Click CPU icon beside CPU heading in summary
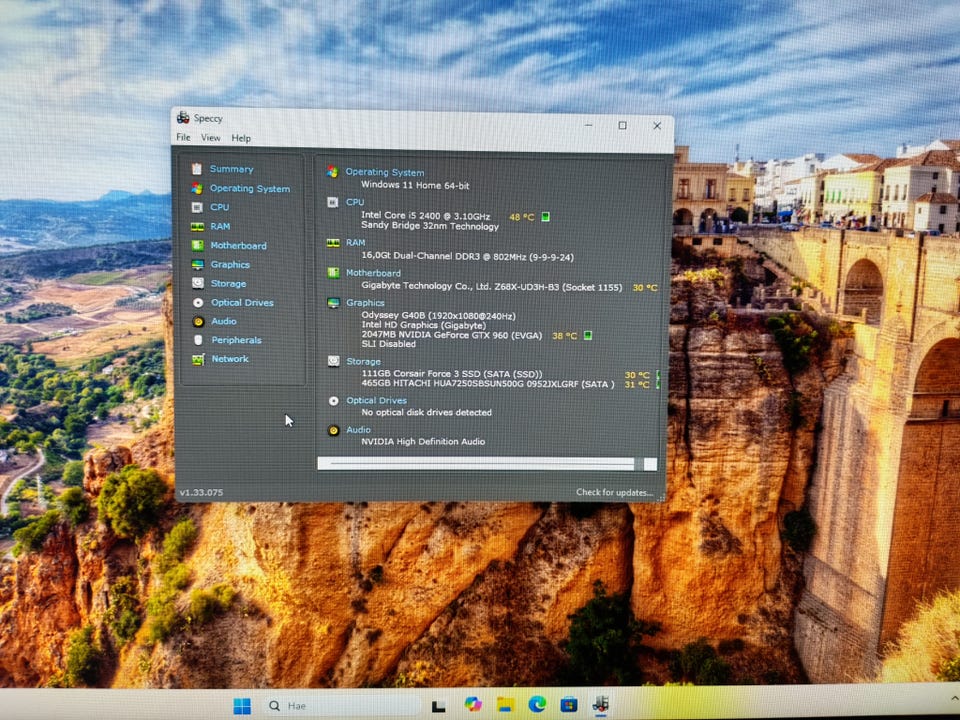 pos(332,202)
